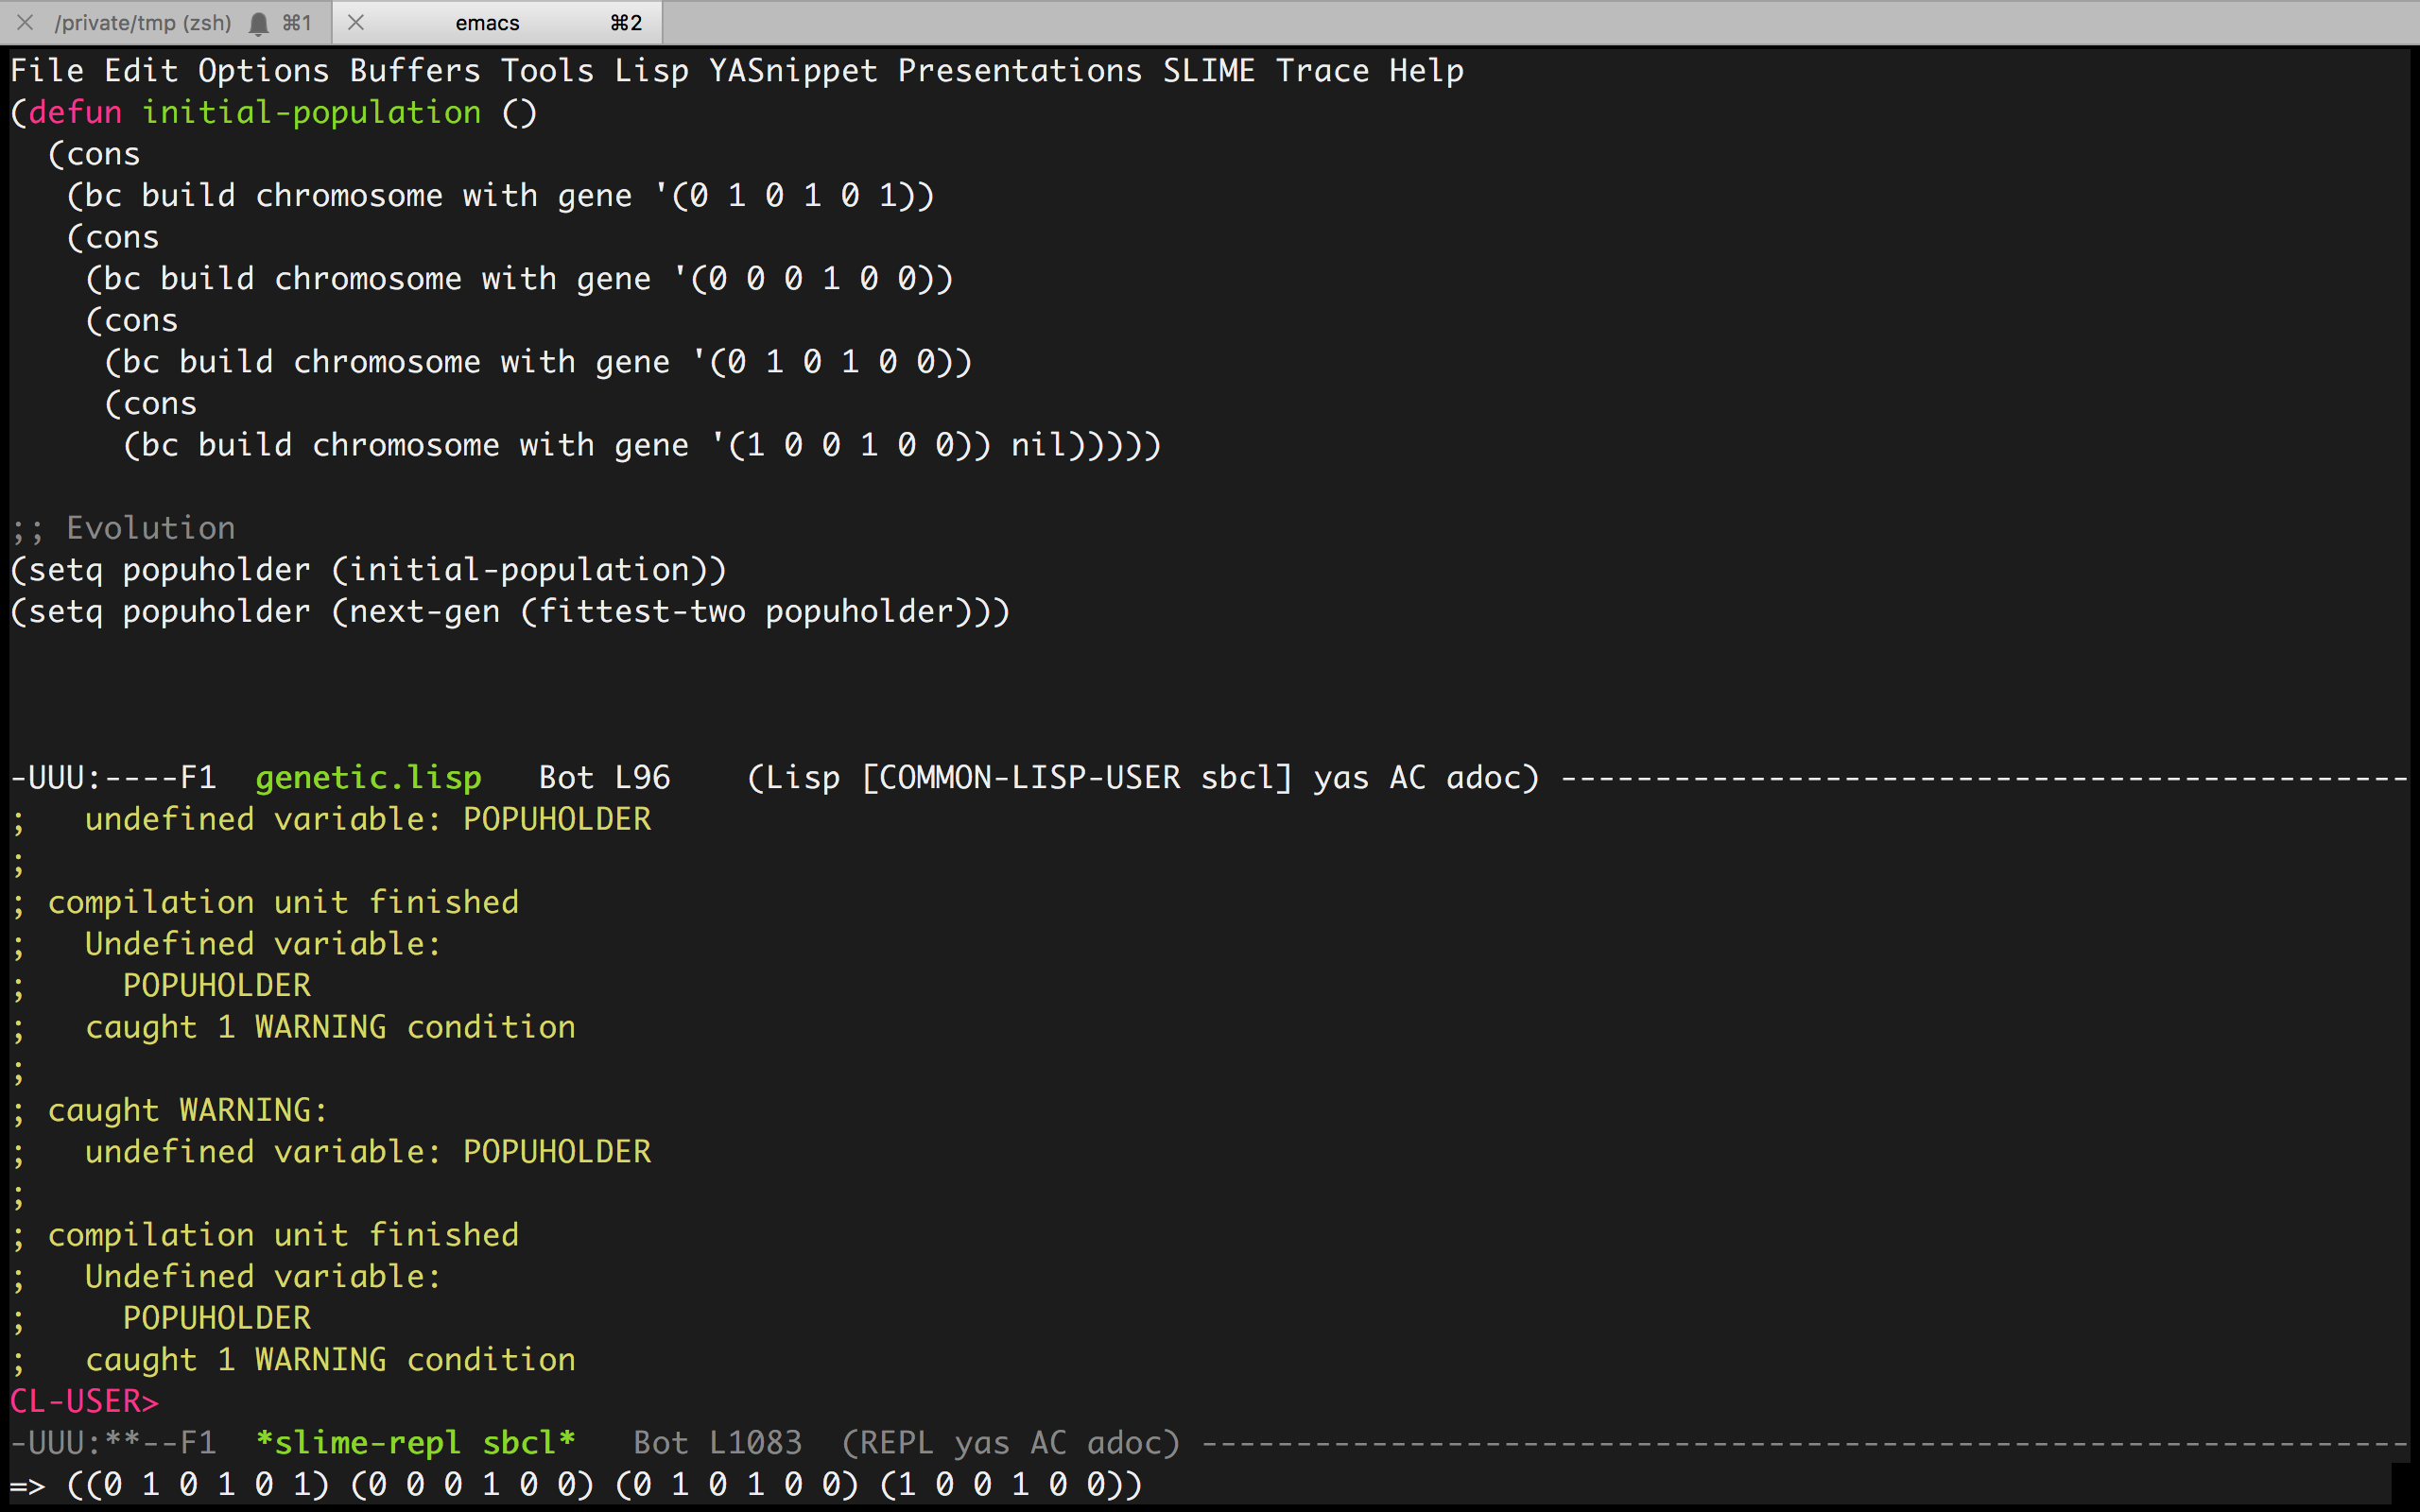Click genetic.lisp buffer name in mode line
This screenshot has height=1512, width=2420.
click(x=368, y=777)
